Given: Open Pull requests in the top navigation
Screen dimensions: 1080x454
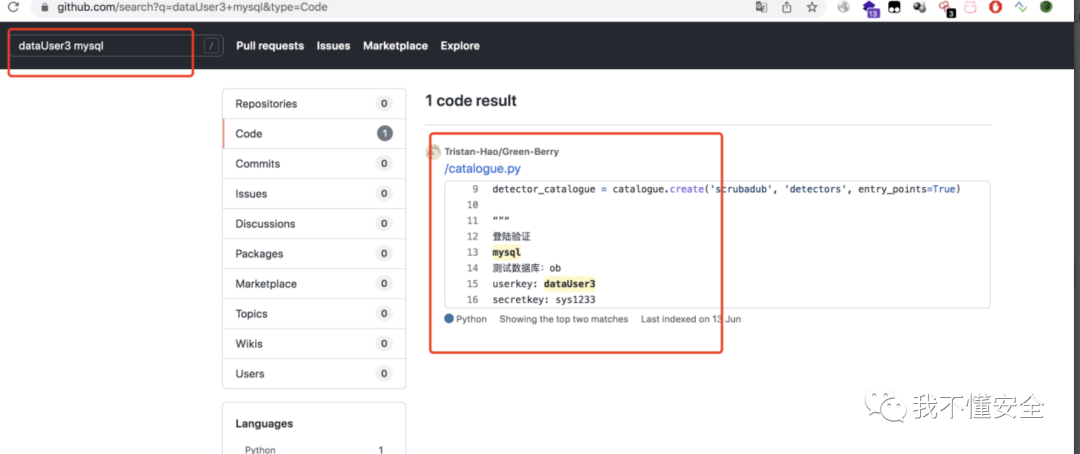Looking at the screenshot, I should click(x=270, y=46).
